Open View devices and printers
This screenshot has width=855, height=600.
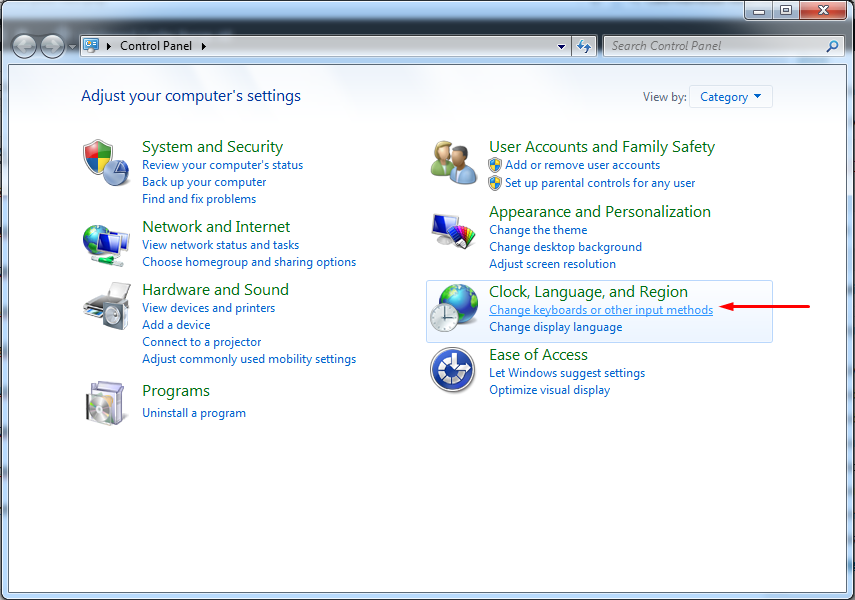[x=209, y=308]
